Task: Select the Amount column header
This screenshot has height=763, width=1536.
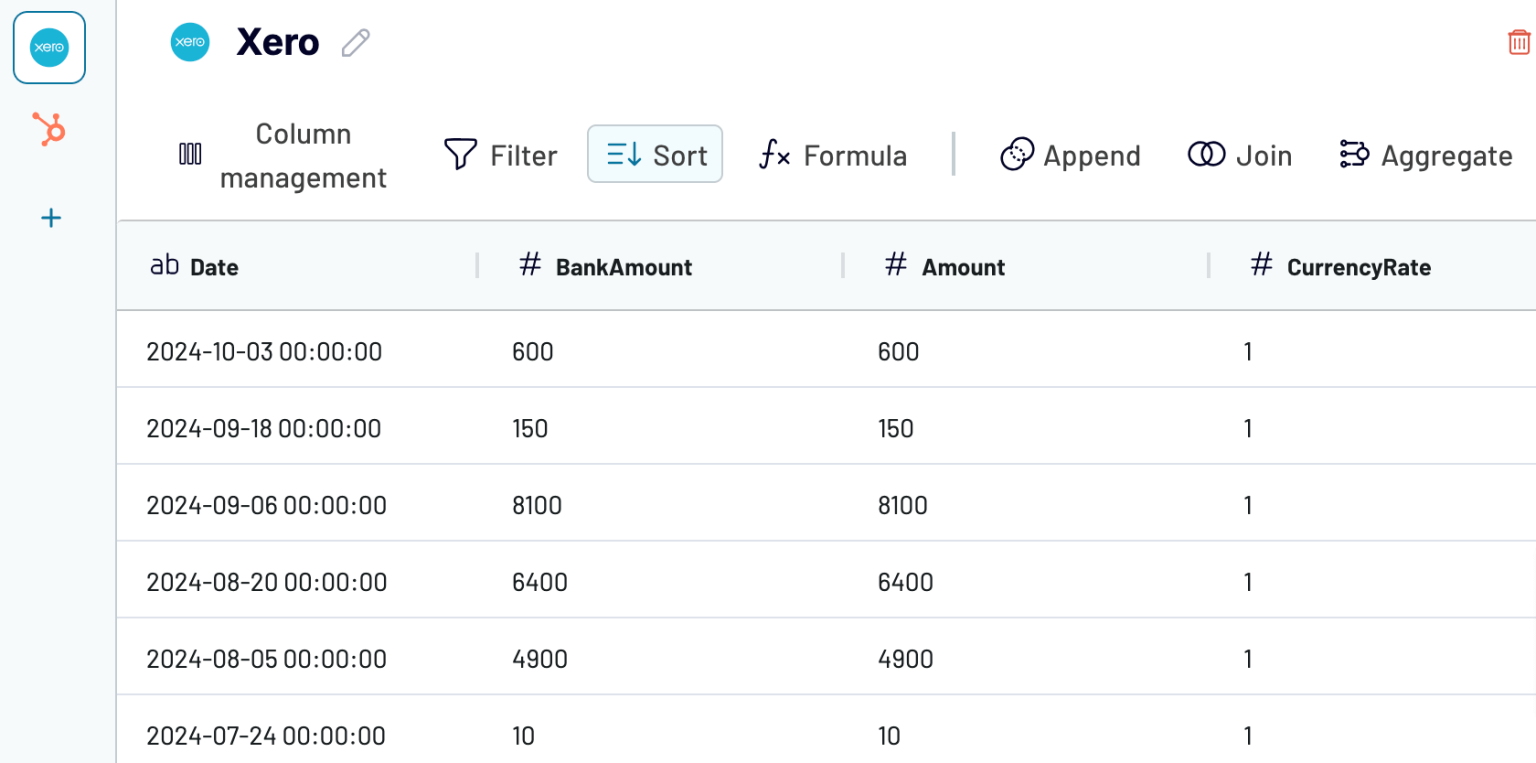Action: click(963, 267)
